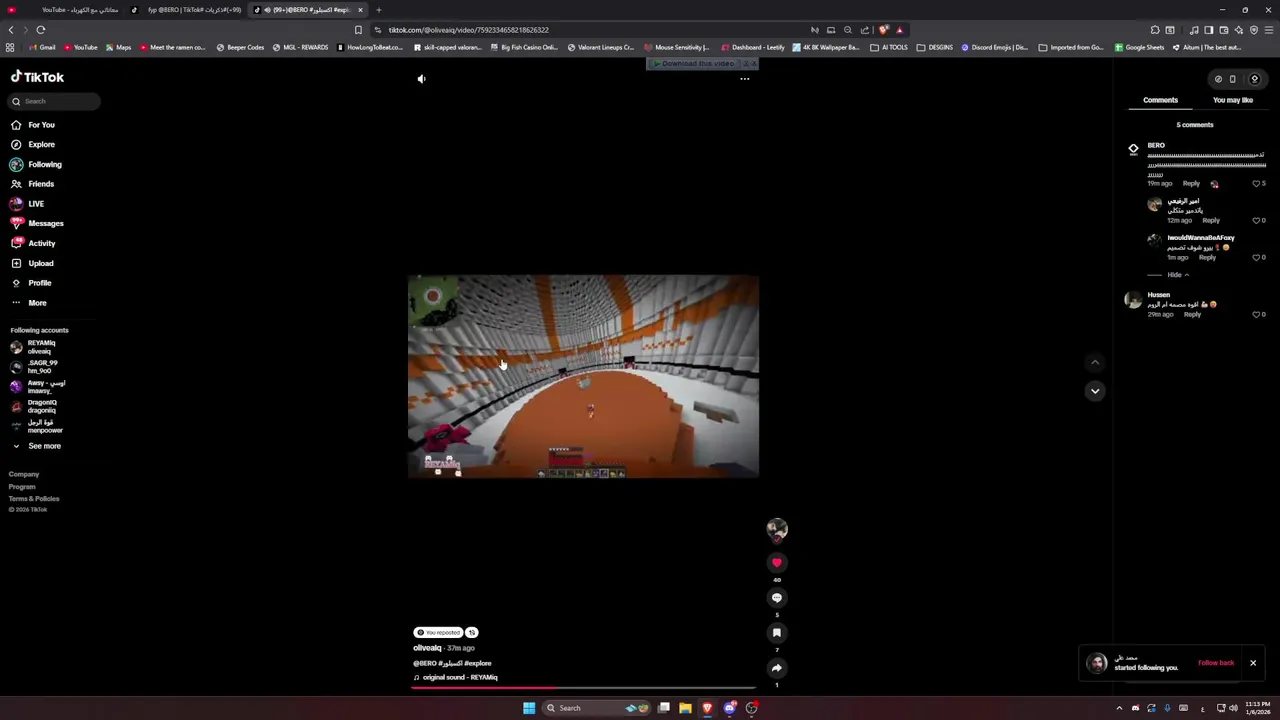Switch to the Comments tab
The image size is (1280, 720).
(x=1160, y=100)
